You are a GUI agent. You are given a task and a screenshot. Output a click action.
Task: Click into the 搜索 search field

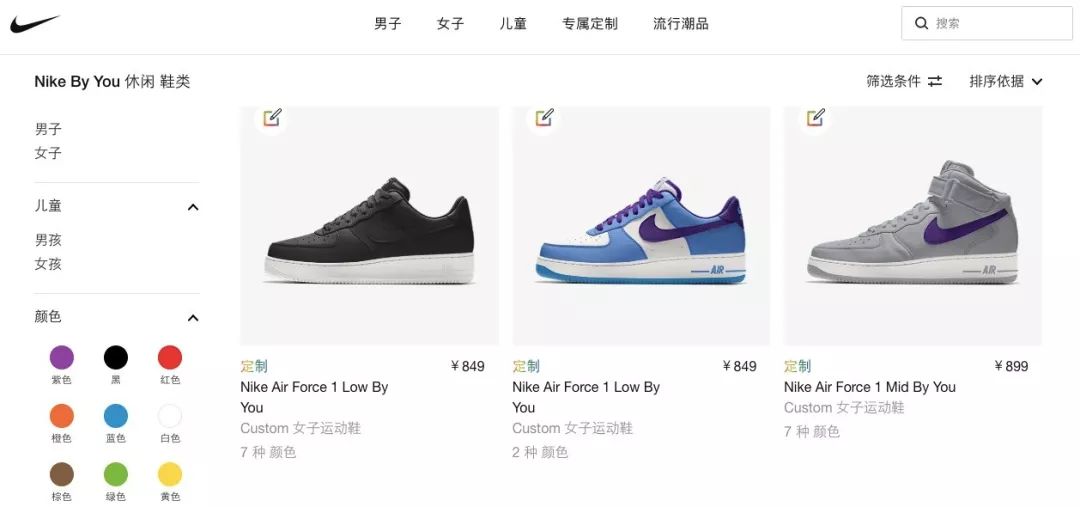[x=986, y=23]
